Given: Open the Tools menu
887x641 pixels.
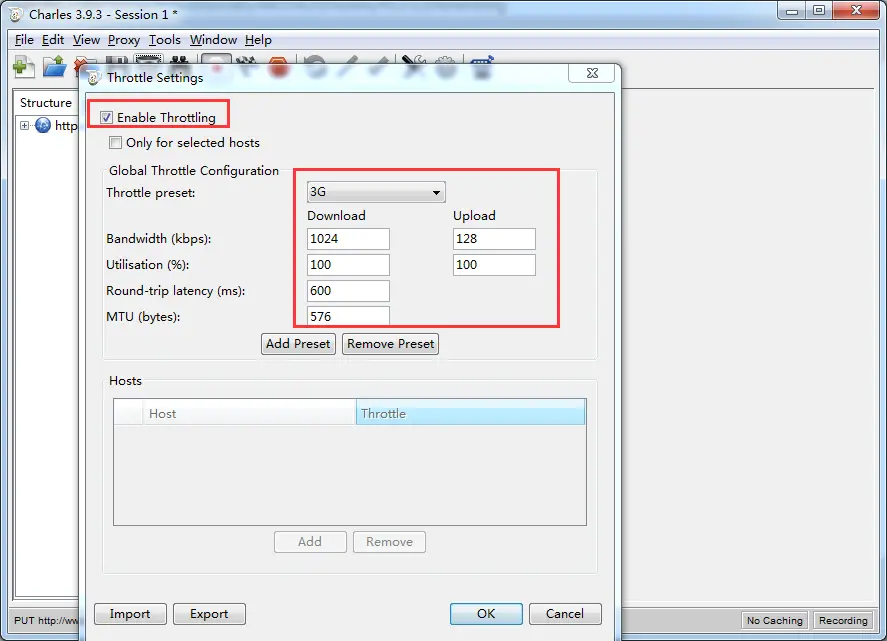Looking at the screenshot, I should coord(165,40).
